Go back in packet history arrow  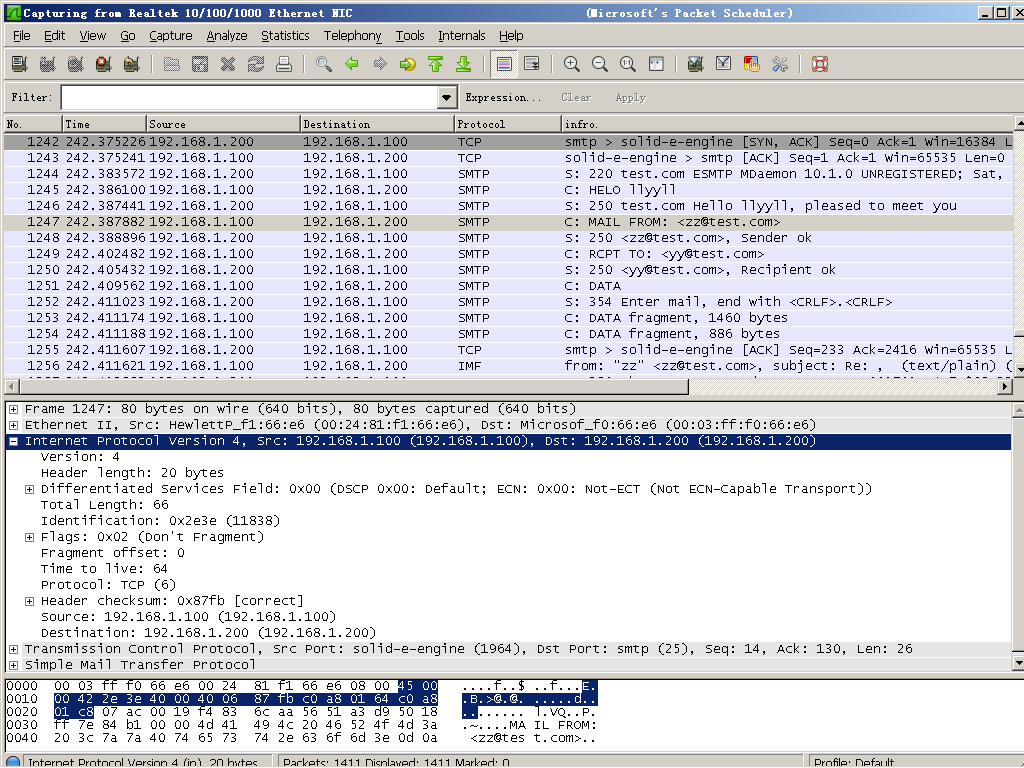352,64
